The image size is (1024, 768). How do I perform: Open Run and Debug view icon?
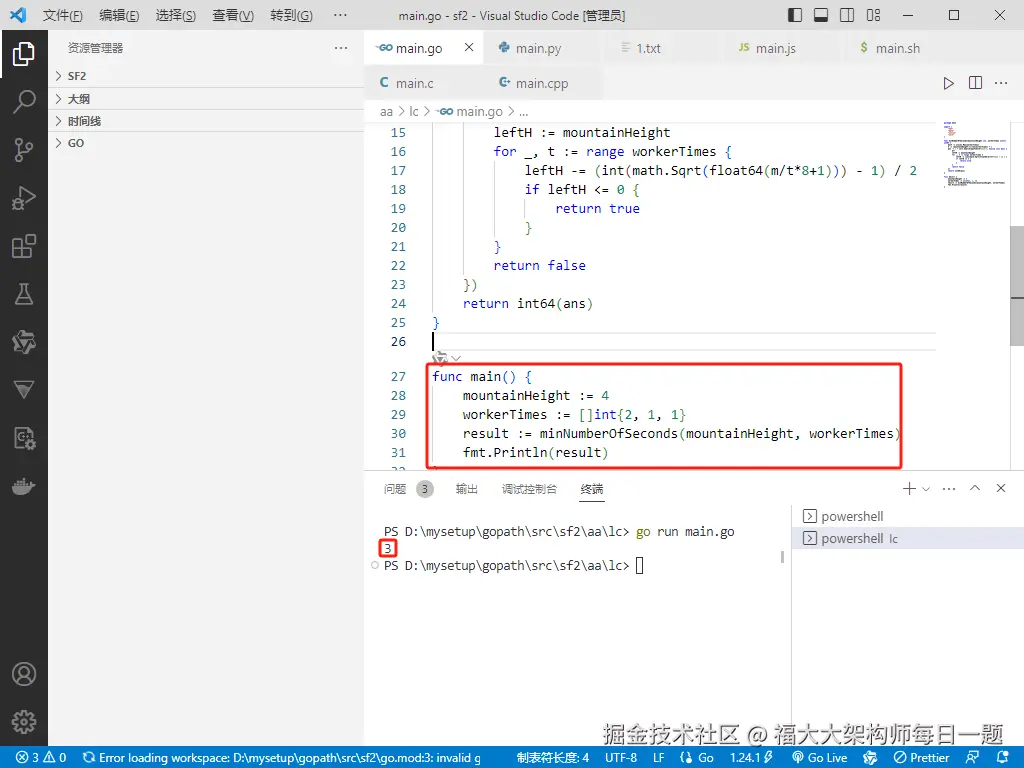(x=24, y=198)
